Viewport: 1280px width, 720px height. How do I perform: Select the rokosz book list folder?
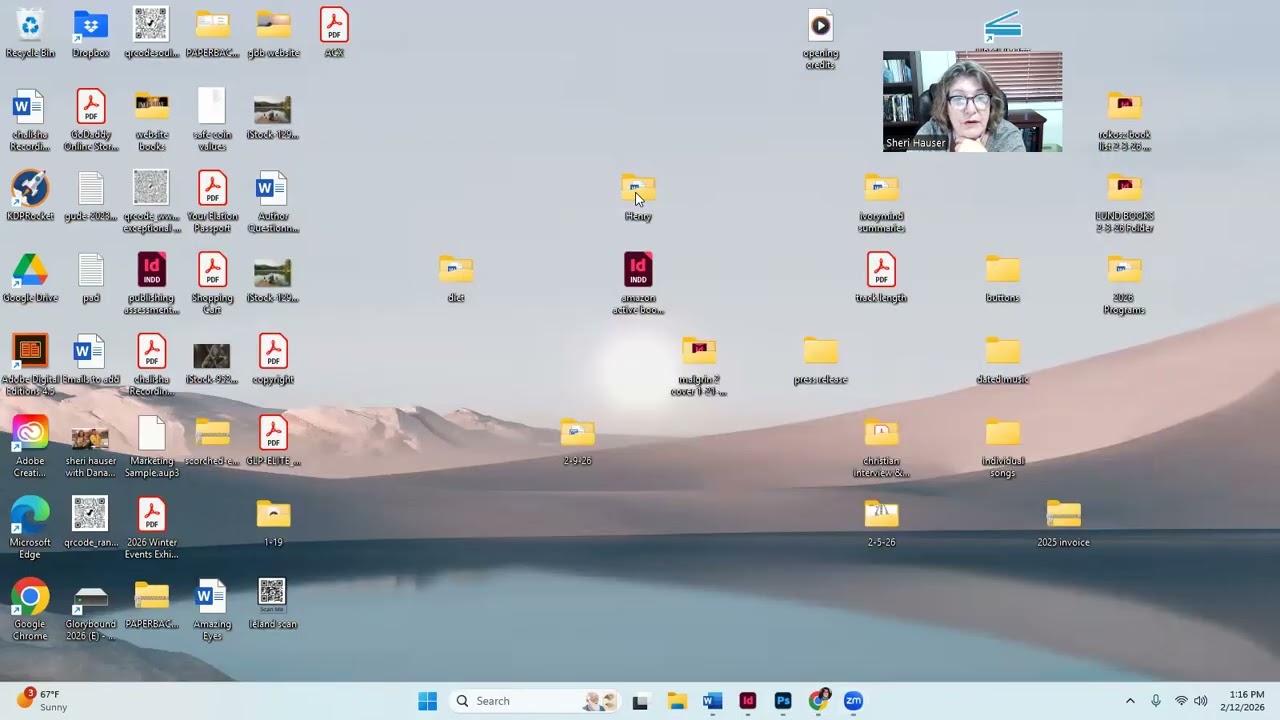(x=1124, y=121)
